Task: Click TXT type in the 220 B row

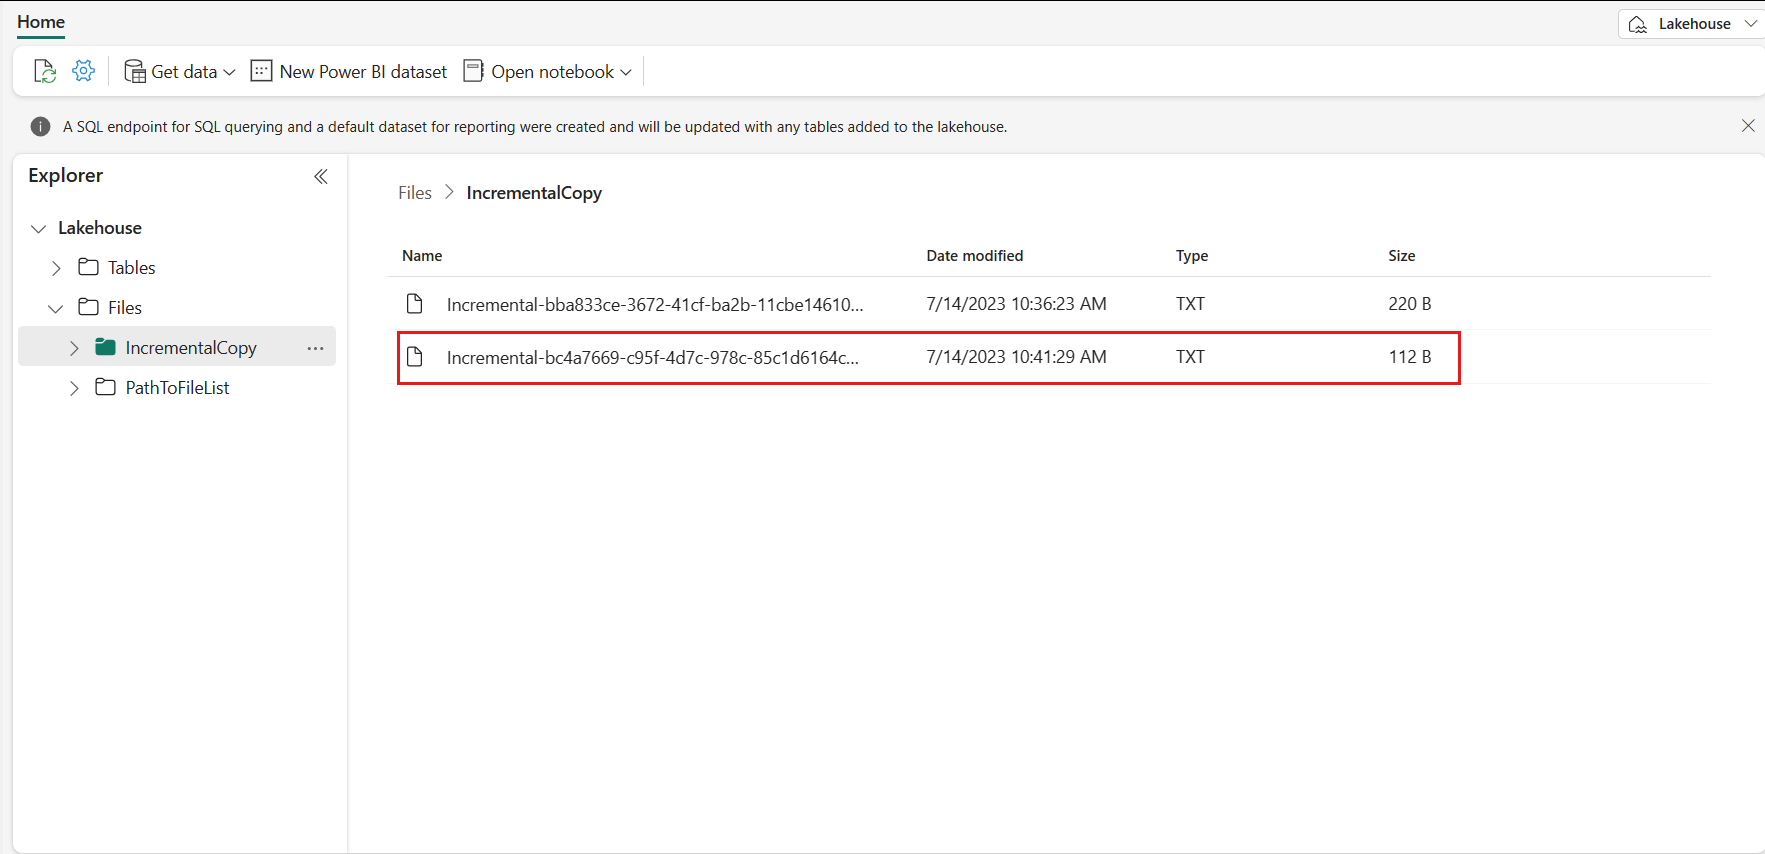Action: pos(1190,304)
